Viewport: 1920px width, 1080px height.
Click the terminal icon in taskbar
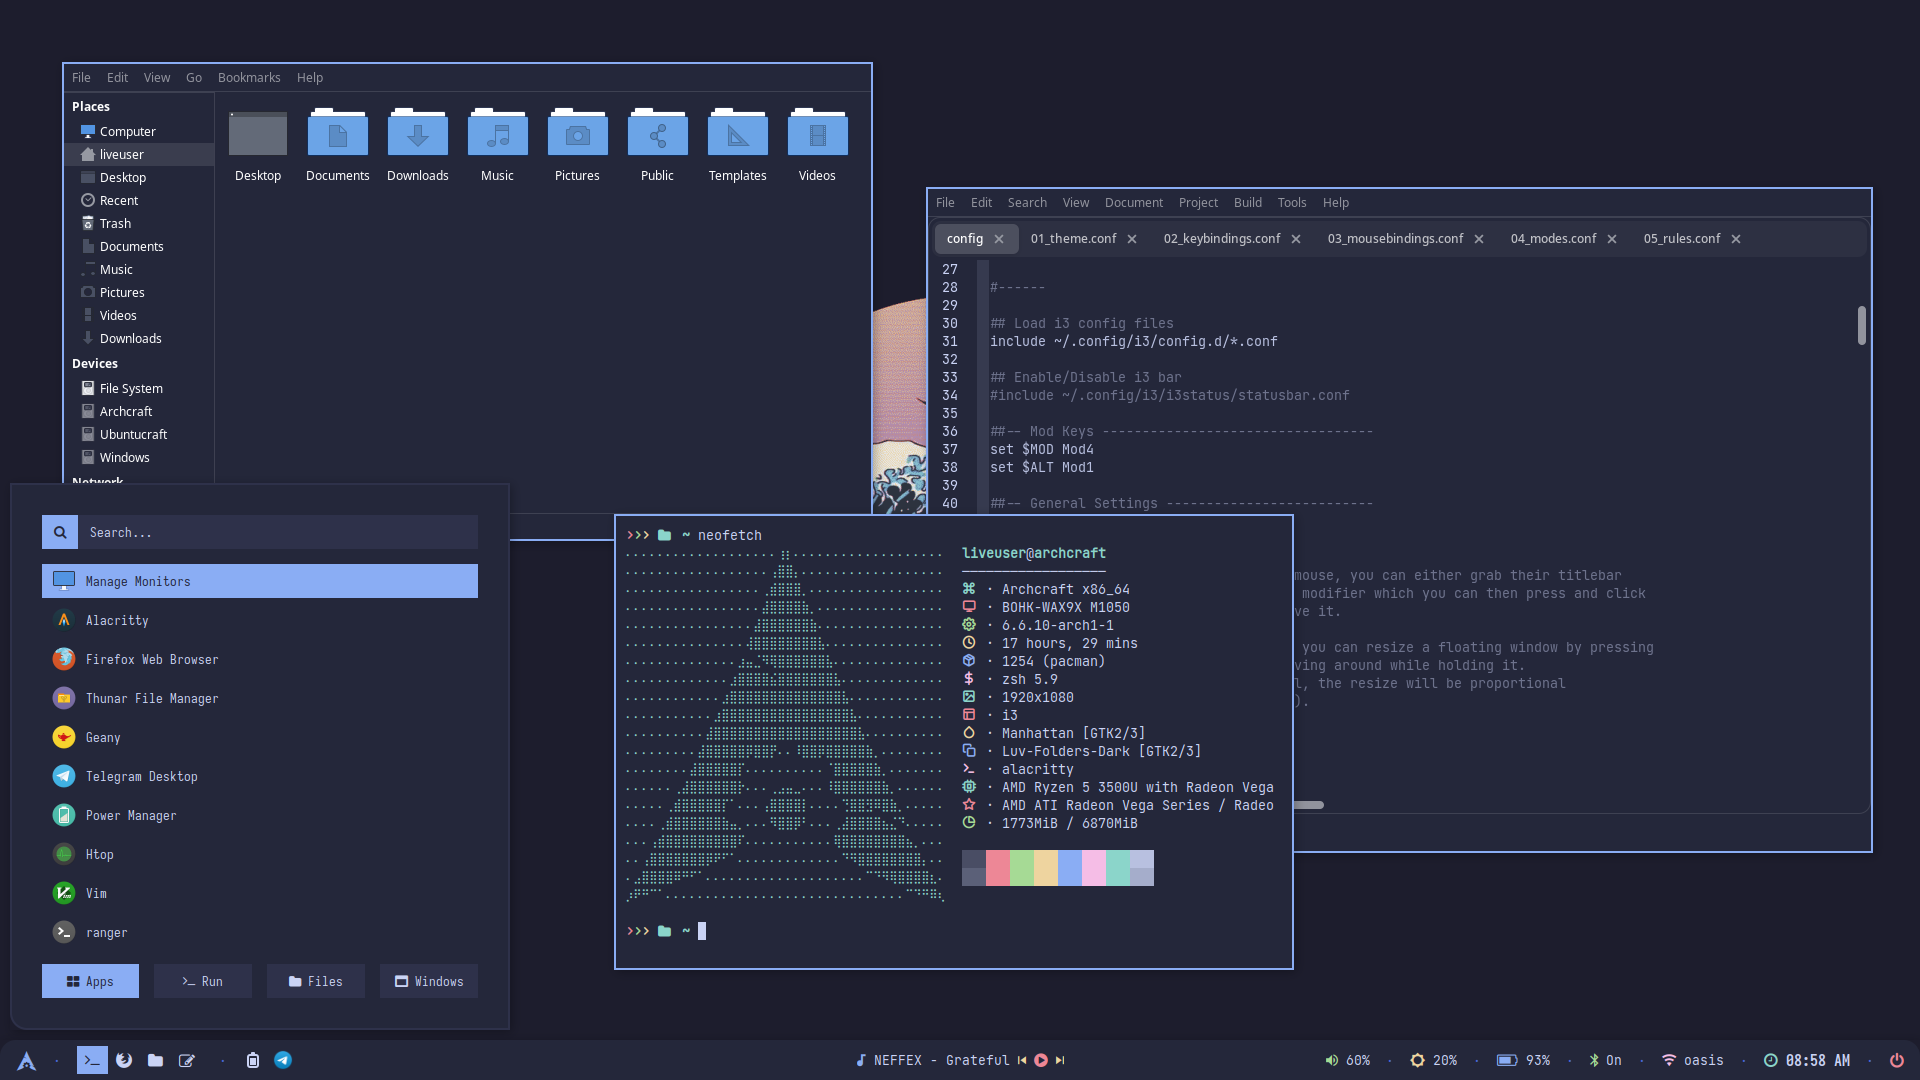click(x=92, y=1060)
